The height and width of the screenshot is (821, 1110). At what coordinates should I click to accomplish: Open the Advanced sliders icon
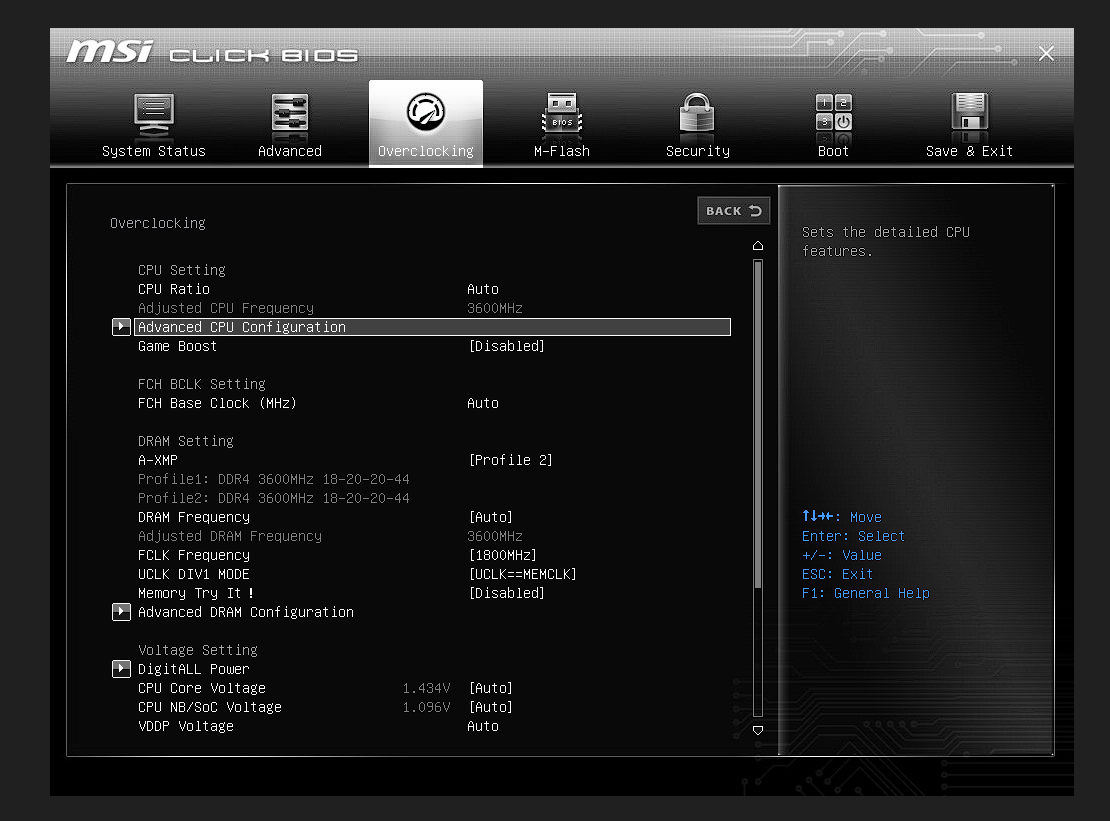click(x=290, y=113)
